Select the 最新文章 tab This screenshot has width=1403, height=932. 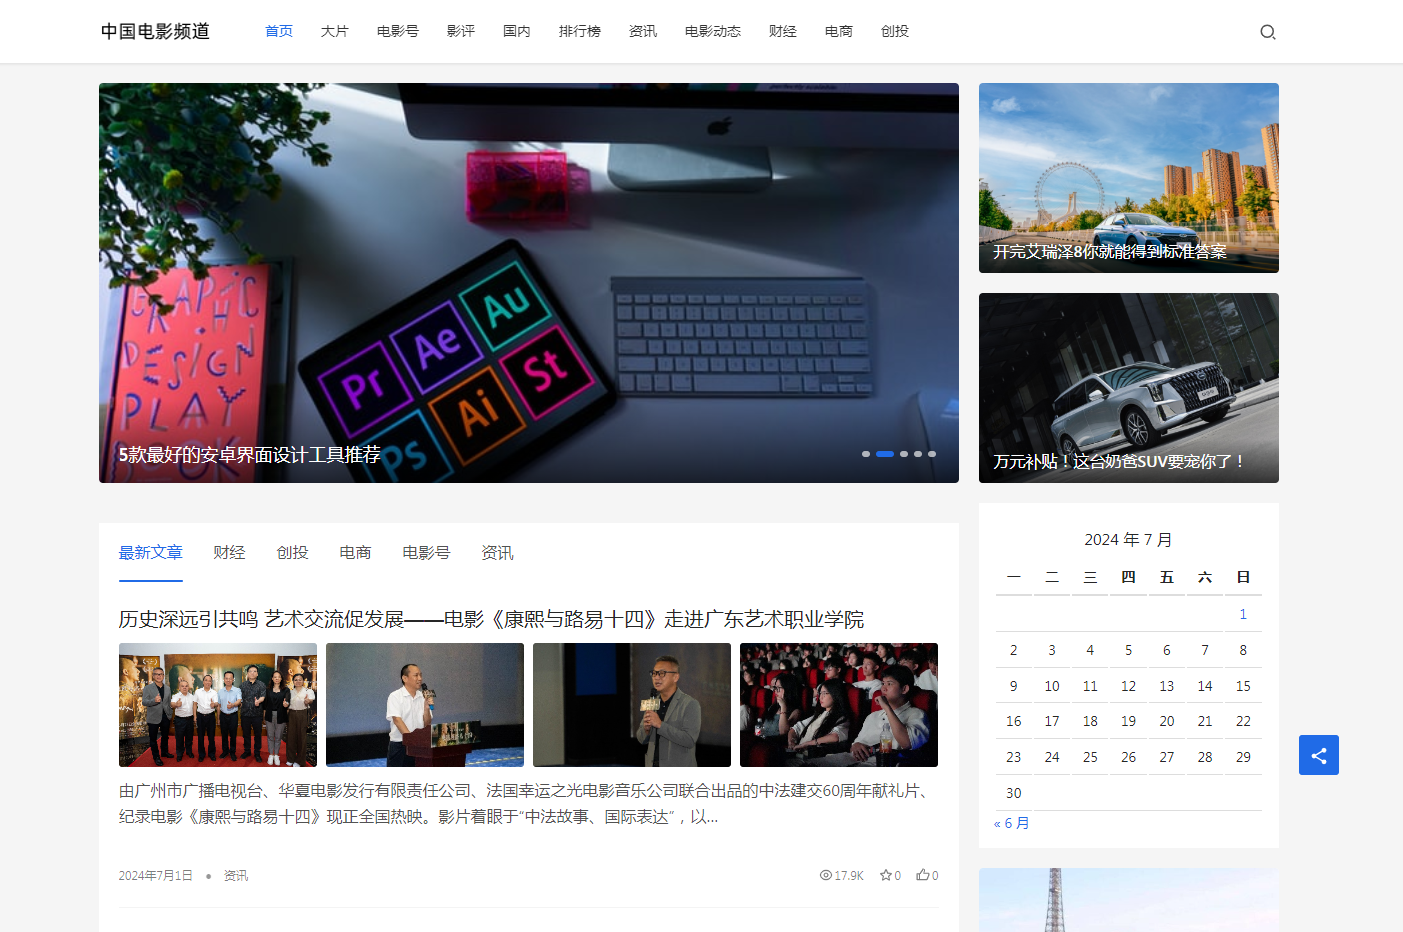pos(151,553)
